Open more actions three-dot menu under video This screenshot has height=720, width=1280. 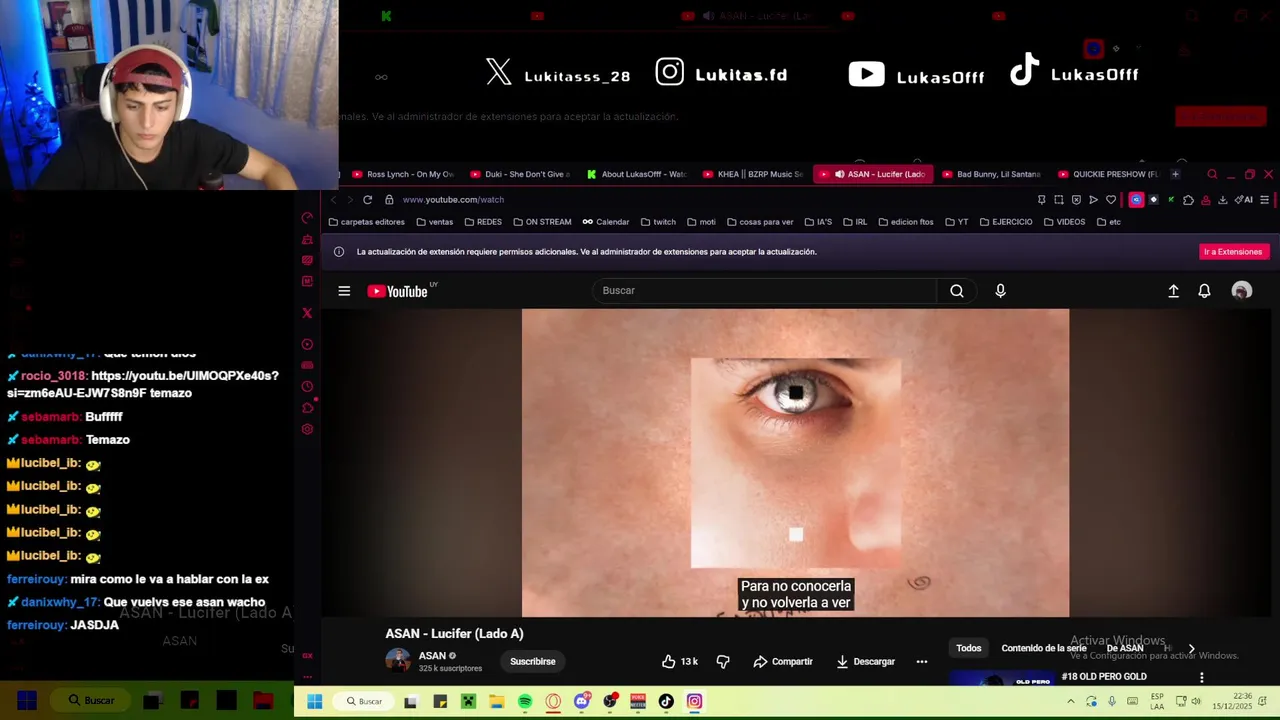(x=922, y=661)
